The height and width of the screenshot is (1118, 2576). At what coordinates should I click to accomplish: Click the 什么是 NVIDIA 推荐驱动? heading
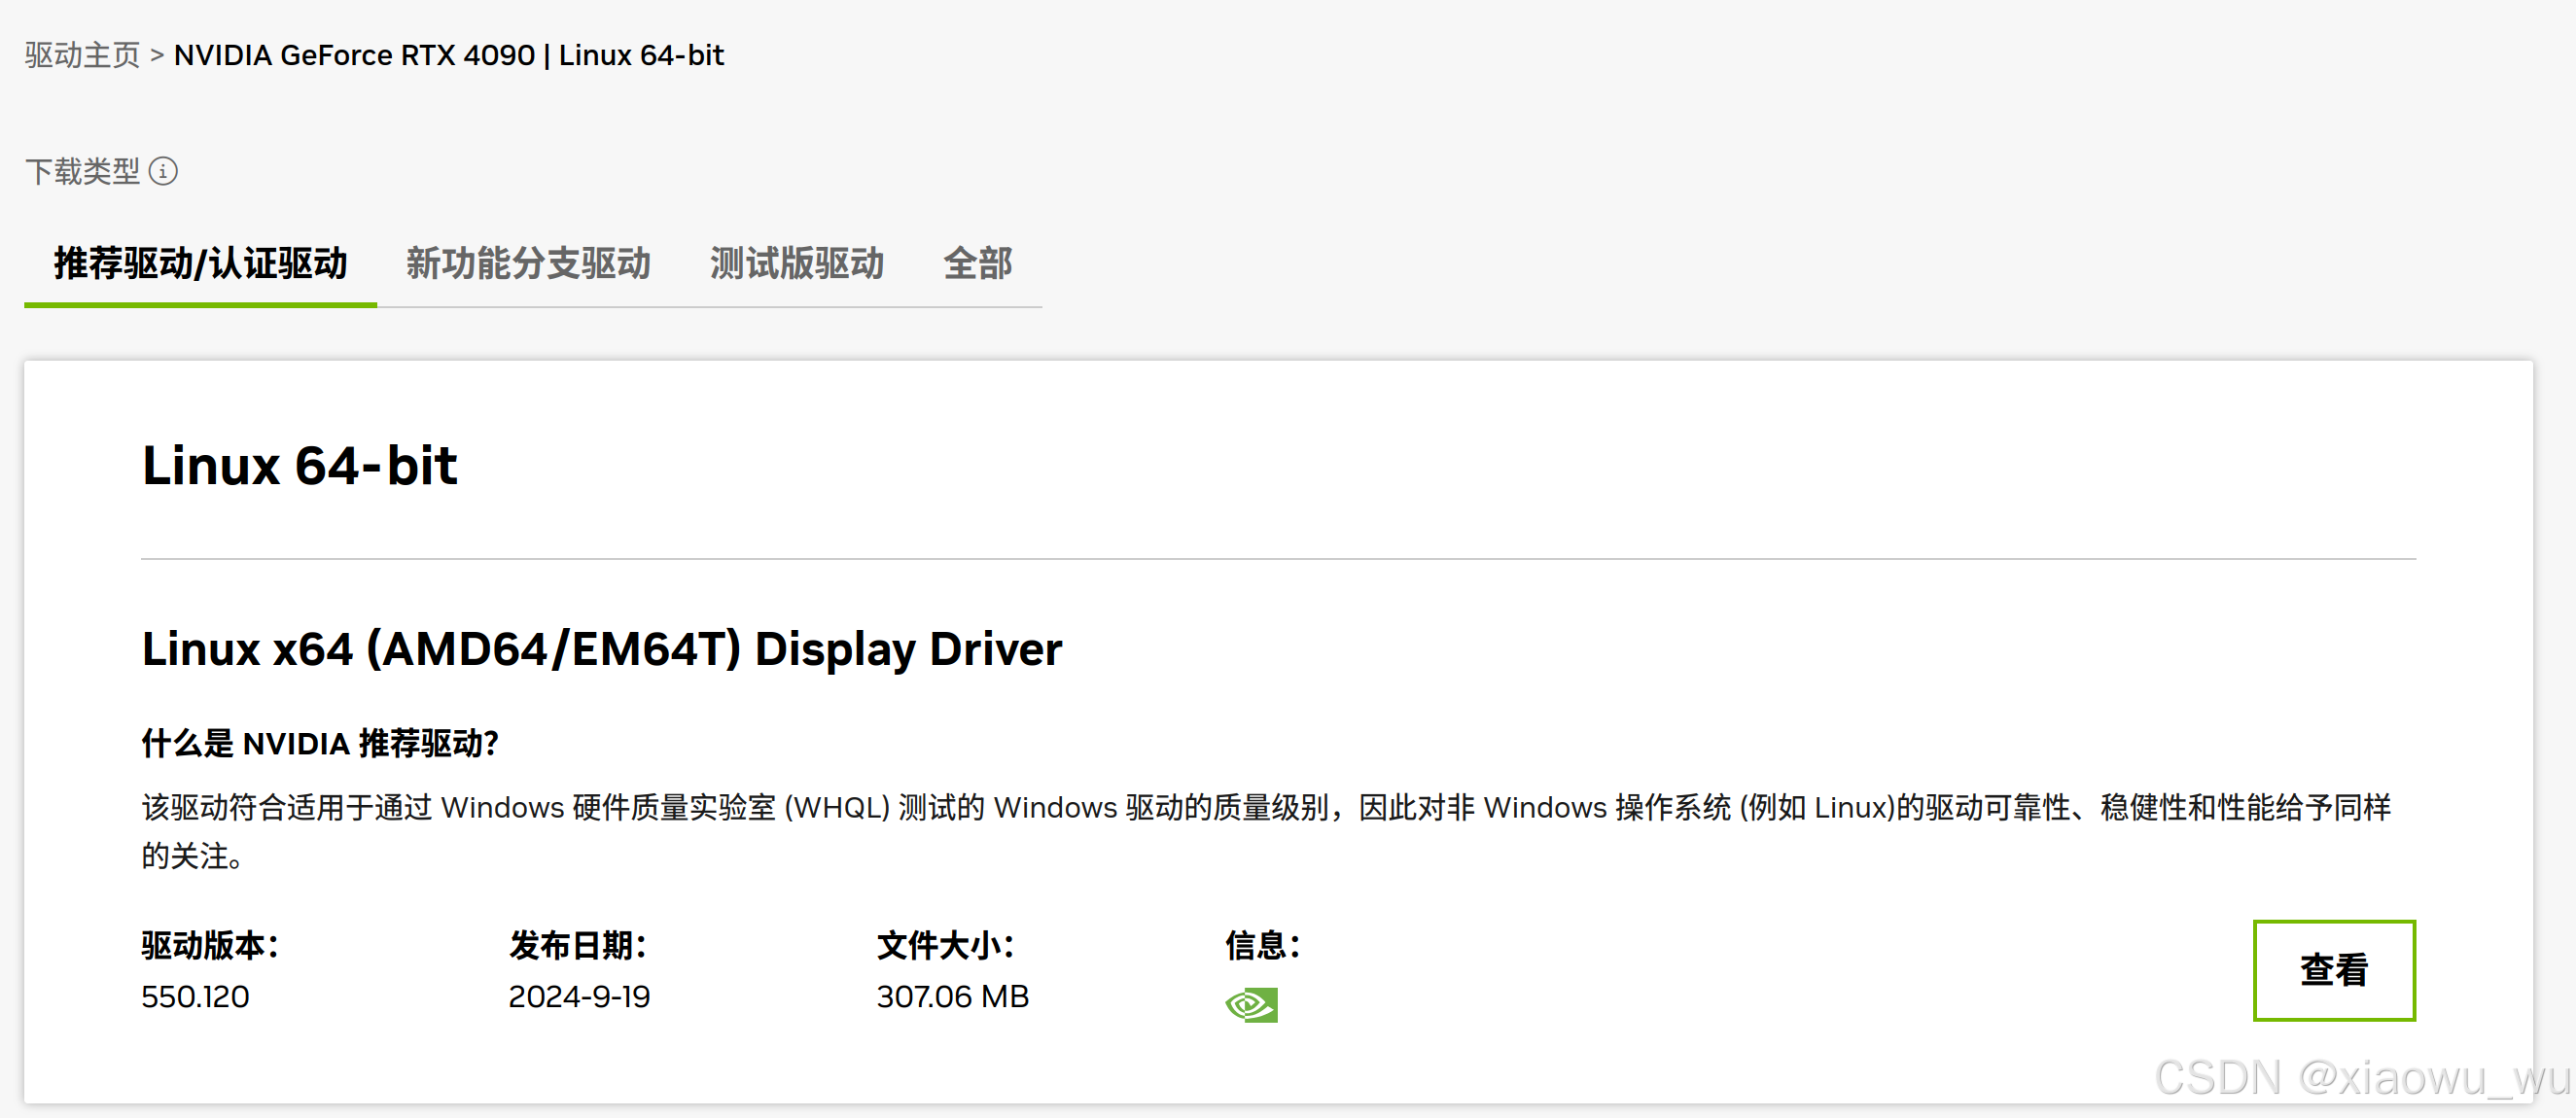[x=320, y=743]
